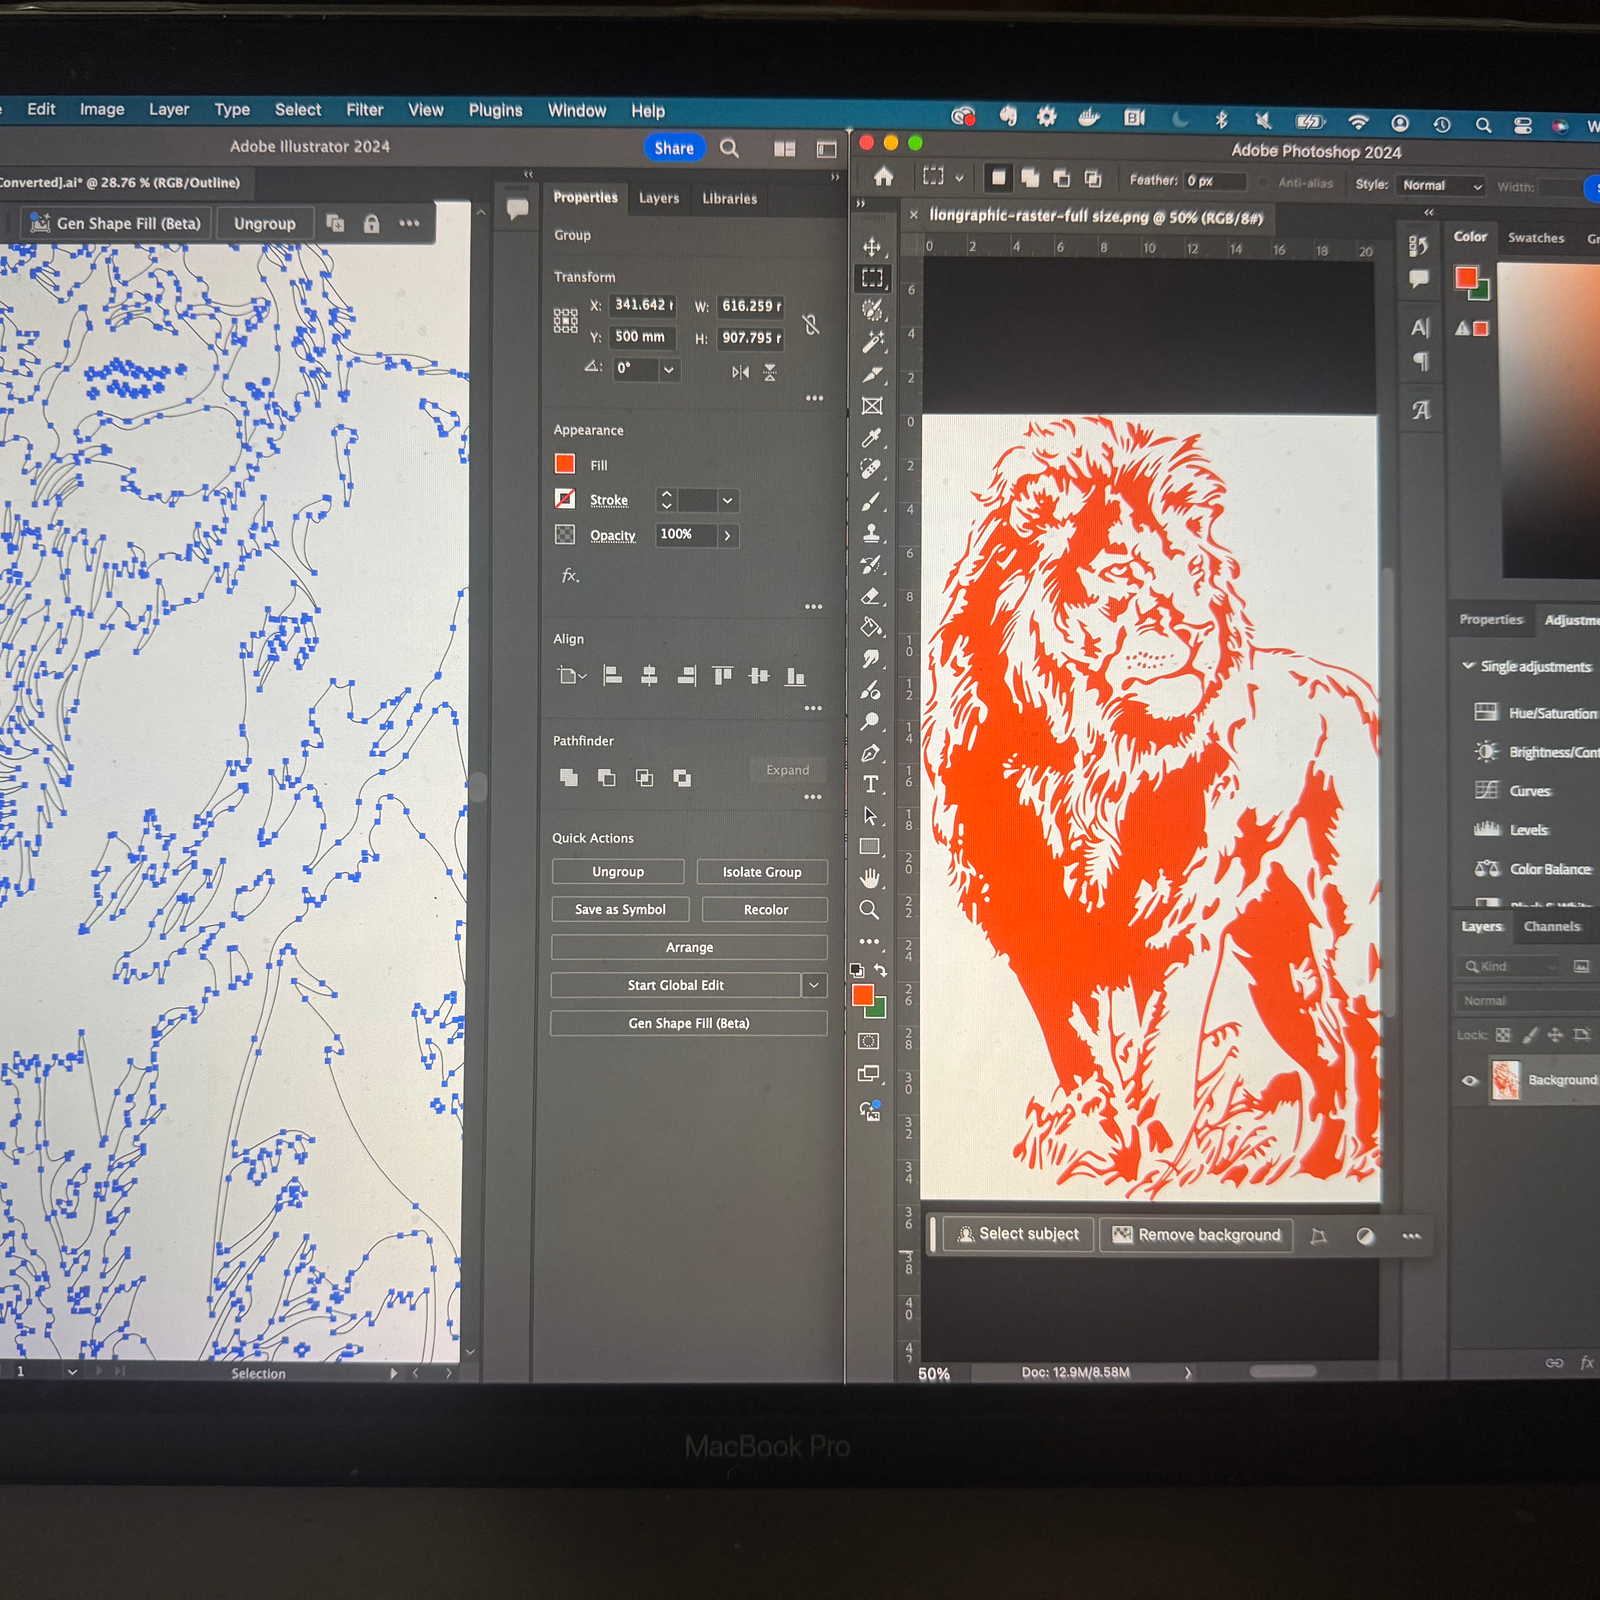Open the Illustrator Select menu

(297, 110)
